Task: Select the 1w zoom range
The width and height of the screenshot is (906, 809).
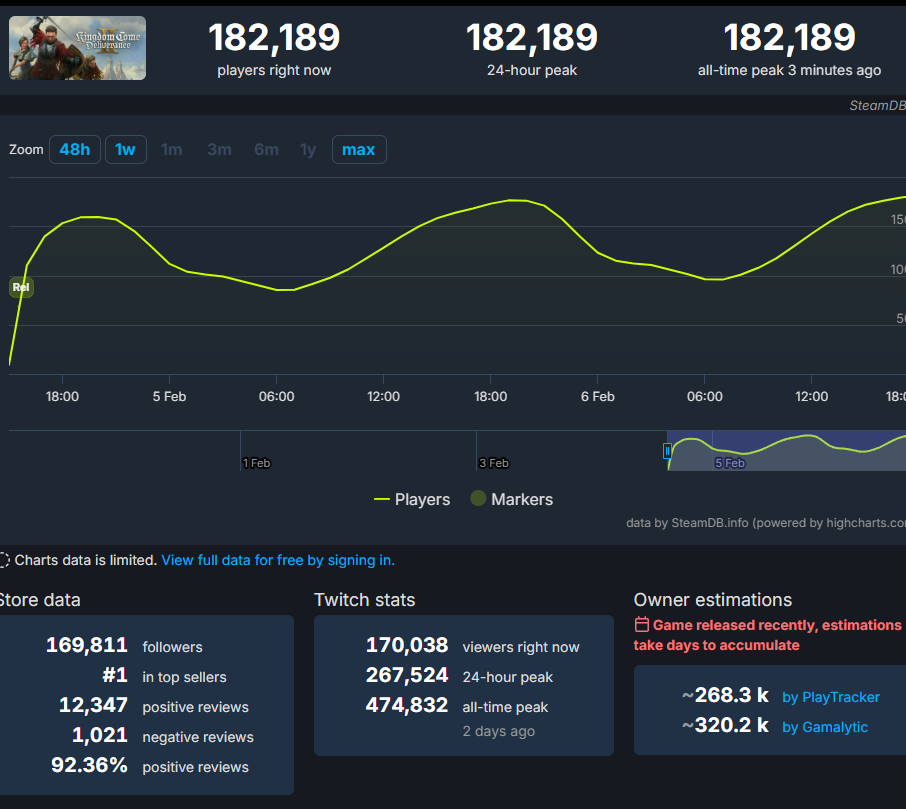Action: click(125, 150)
